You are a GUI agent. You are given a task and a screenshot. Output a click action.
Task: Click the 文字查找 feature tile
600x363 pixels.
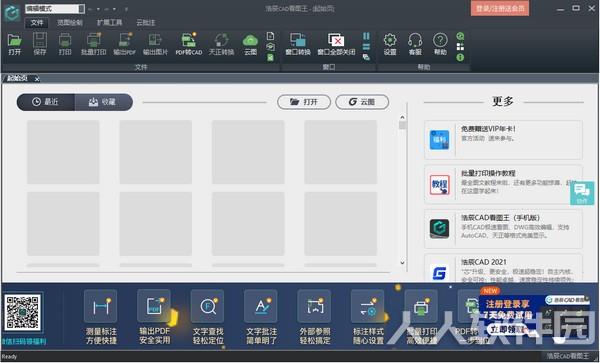[x=208, y=317]
